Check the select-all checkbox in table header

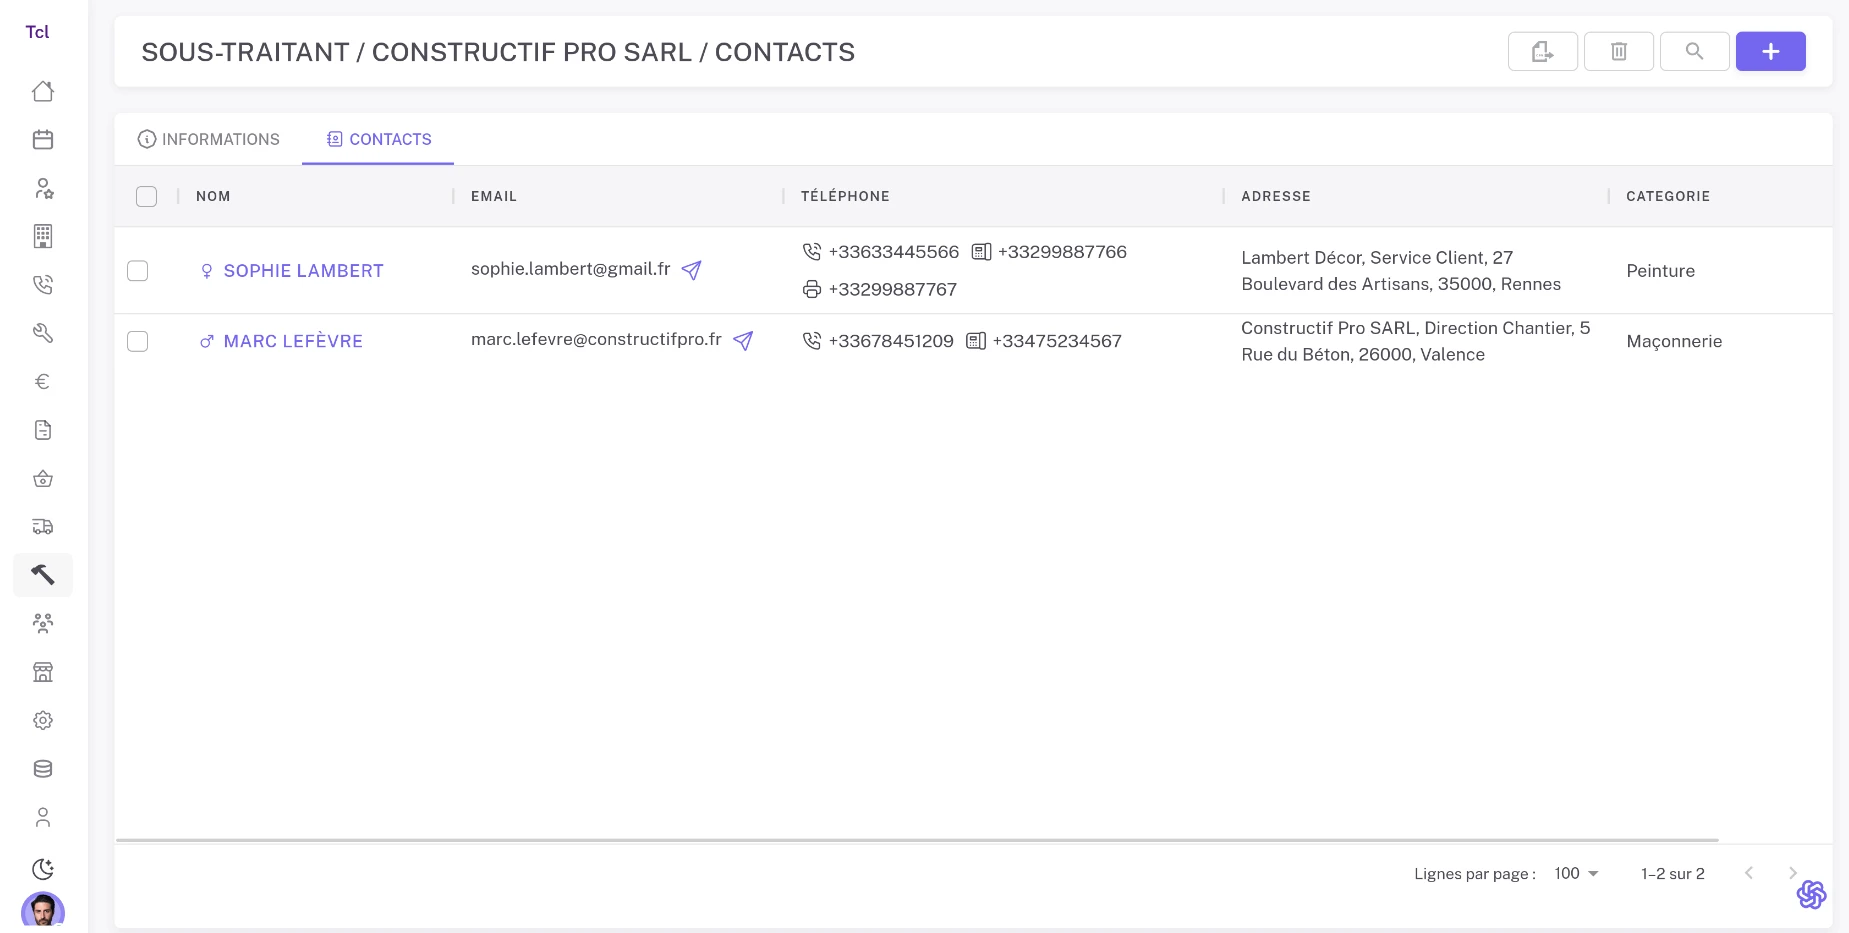click(146, 196)
